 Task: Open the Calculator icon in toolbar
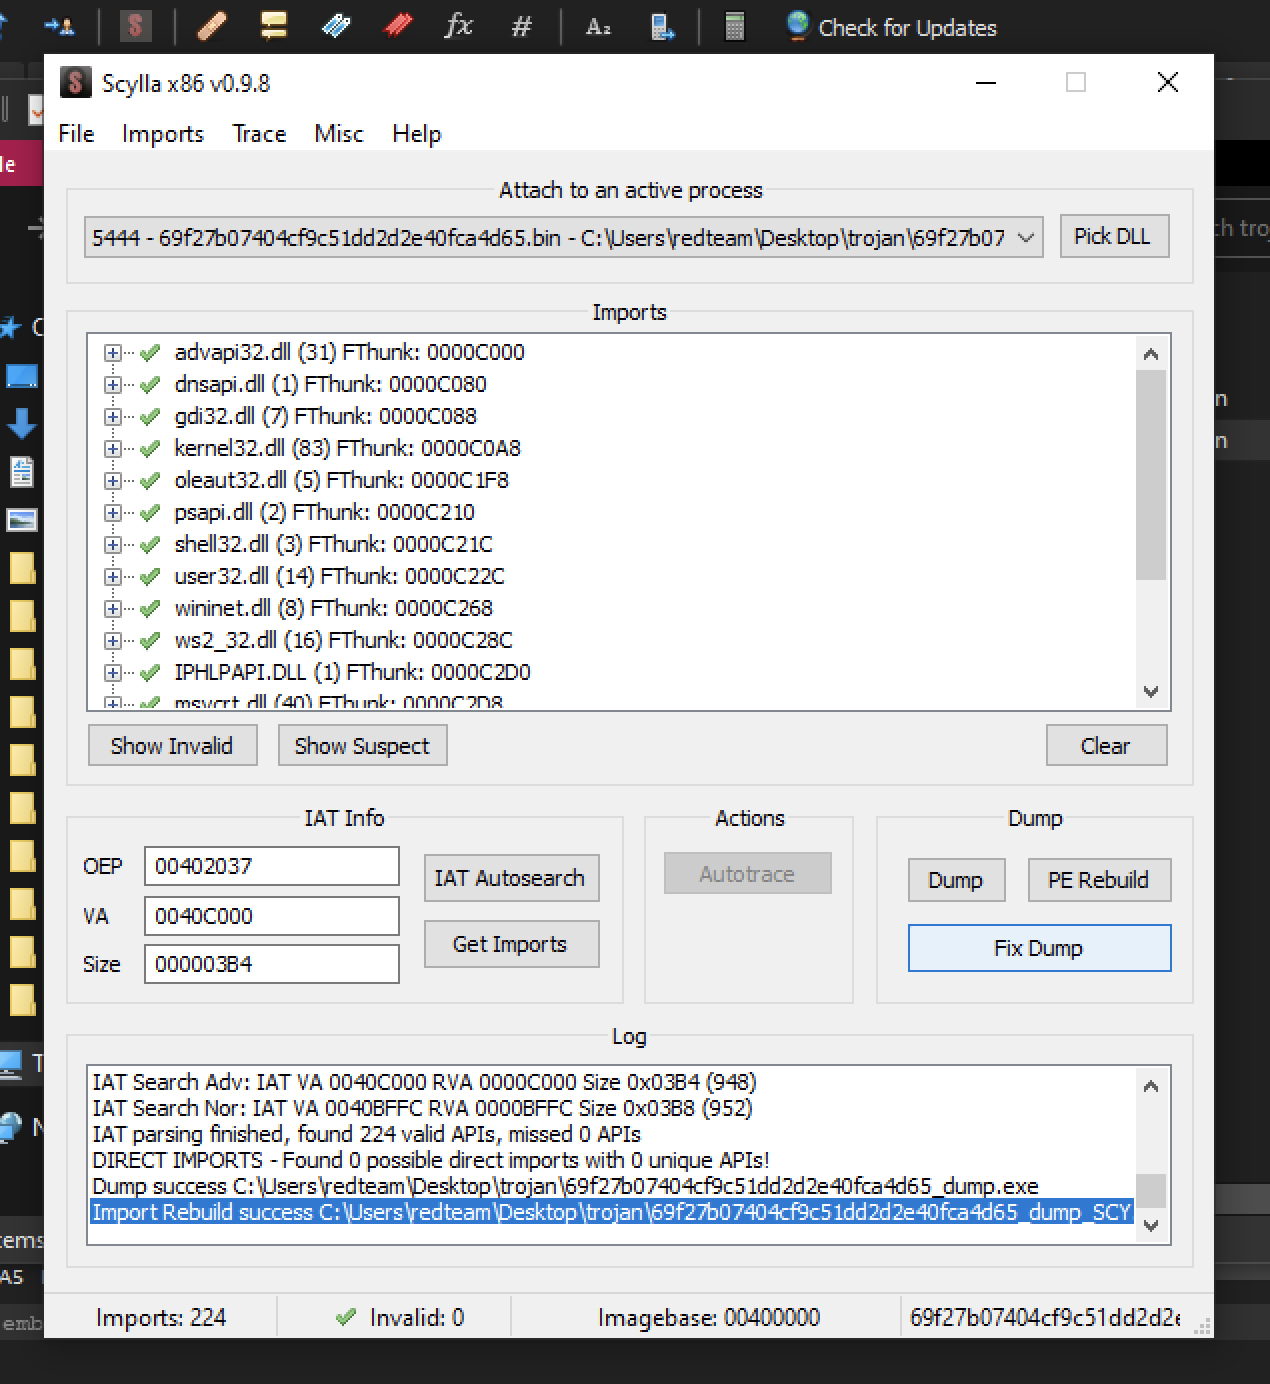point(734,27)
